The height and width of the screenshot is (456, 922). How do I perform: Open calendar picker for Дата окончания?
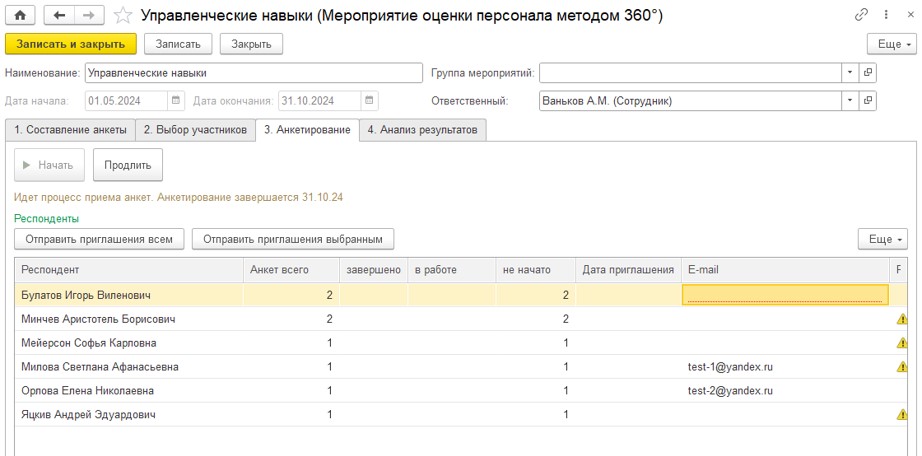(369, 101)
